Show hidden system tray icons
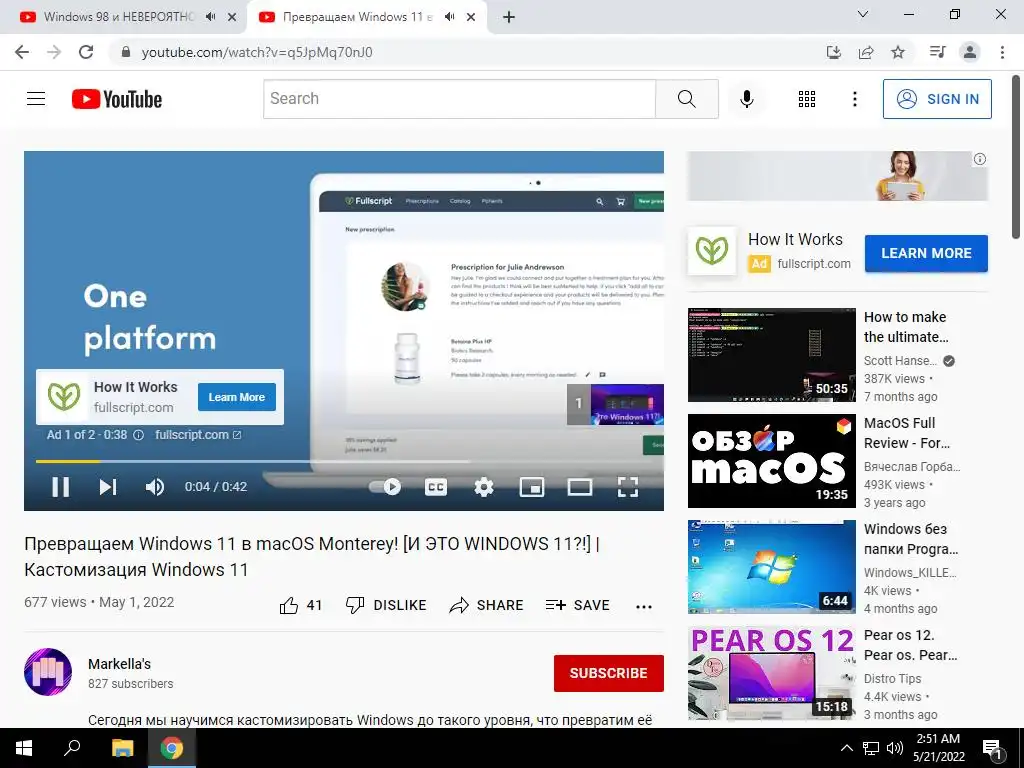The height and width of the screenshot is (768, 1024). coord(846,748)
